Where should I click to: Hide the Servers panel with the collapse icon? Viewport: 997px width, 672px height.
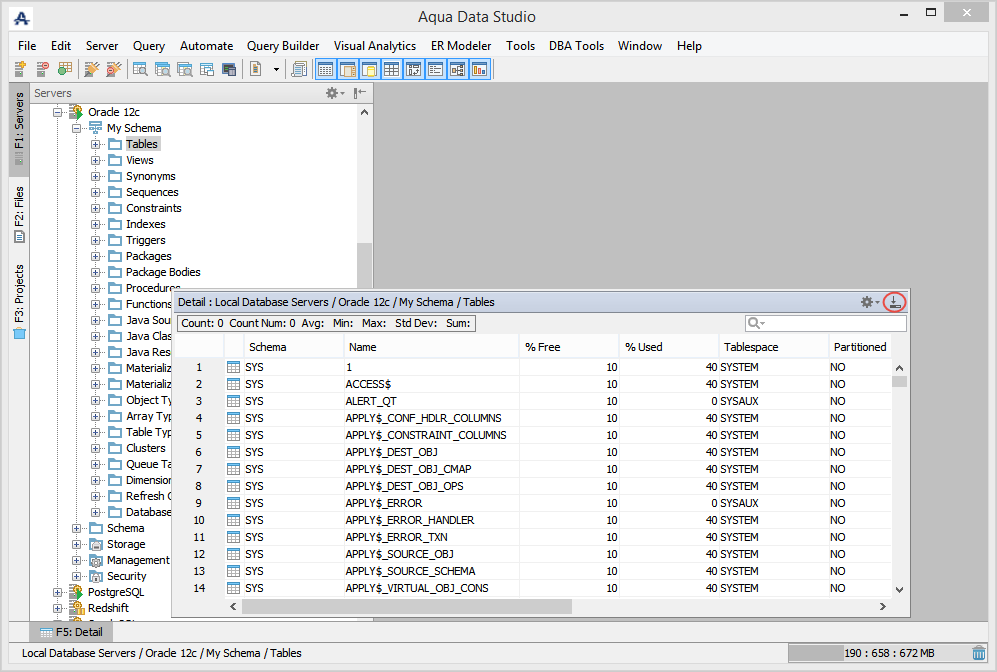coord(360,93)
